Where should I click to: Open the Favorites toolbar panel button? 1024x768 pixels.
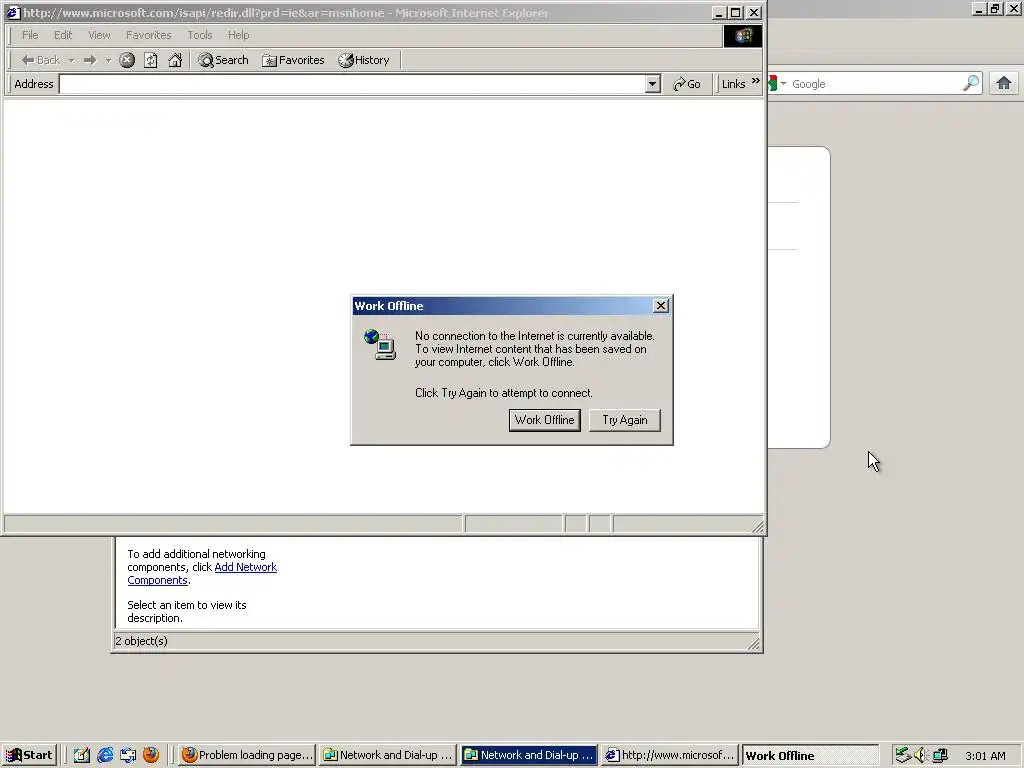tap(293, 60)
